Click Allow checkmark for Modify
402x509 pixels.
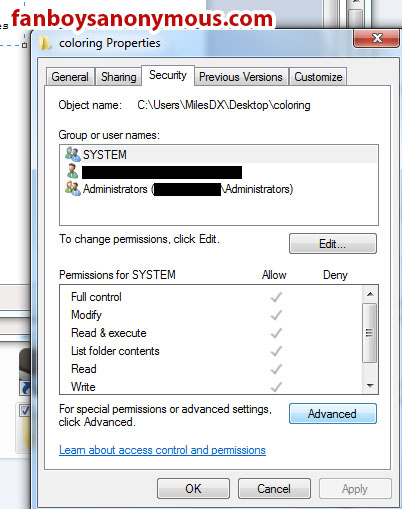[276, 315]
